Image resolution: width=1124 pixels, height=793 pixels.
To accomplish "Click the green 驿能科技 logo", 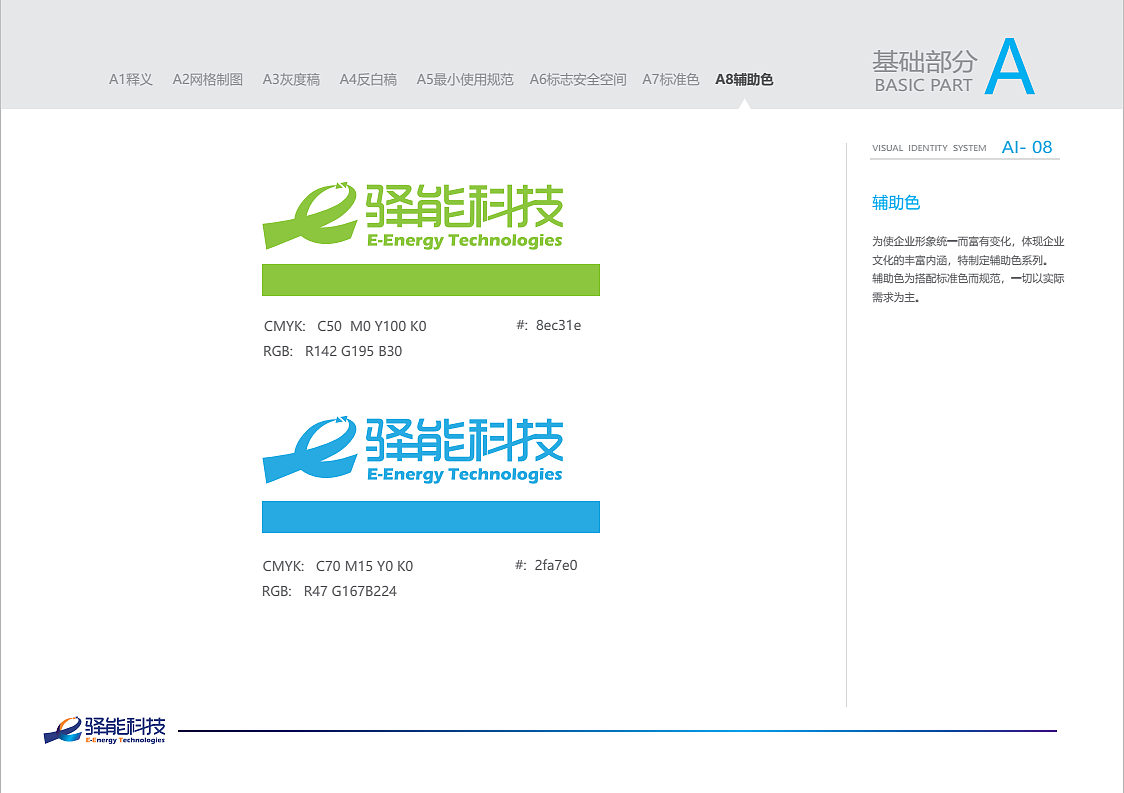I will pyautogui.click(x=413, y=216).
